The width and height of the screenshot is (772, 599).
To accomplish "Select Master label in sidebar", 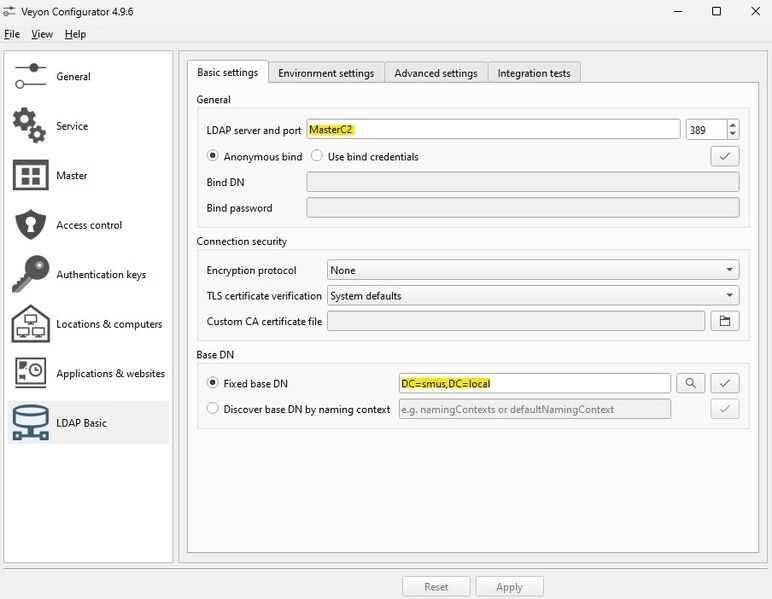I will pos(71,175).
